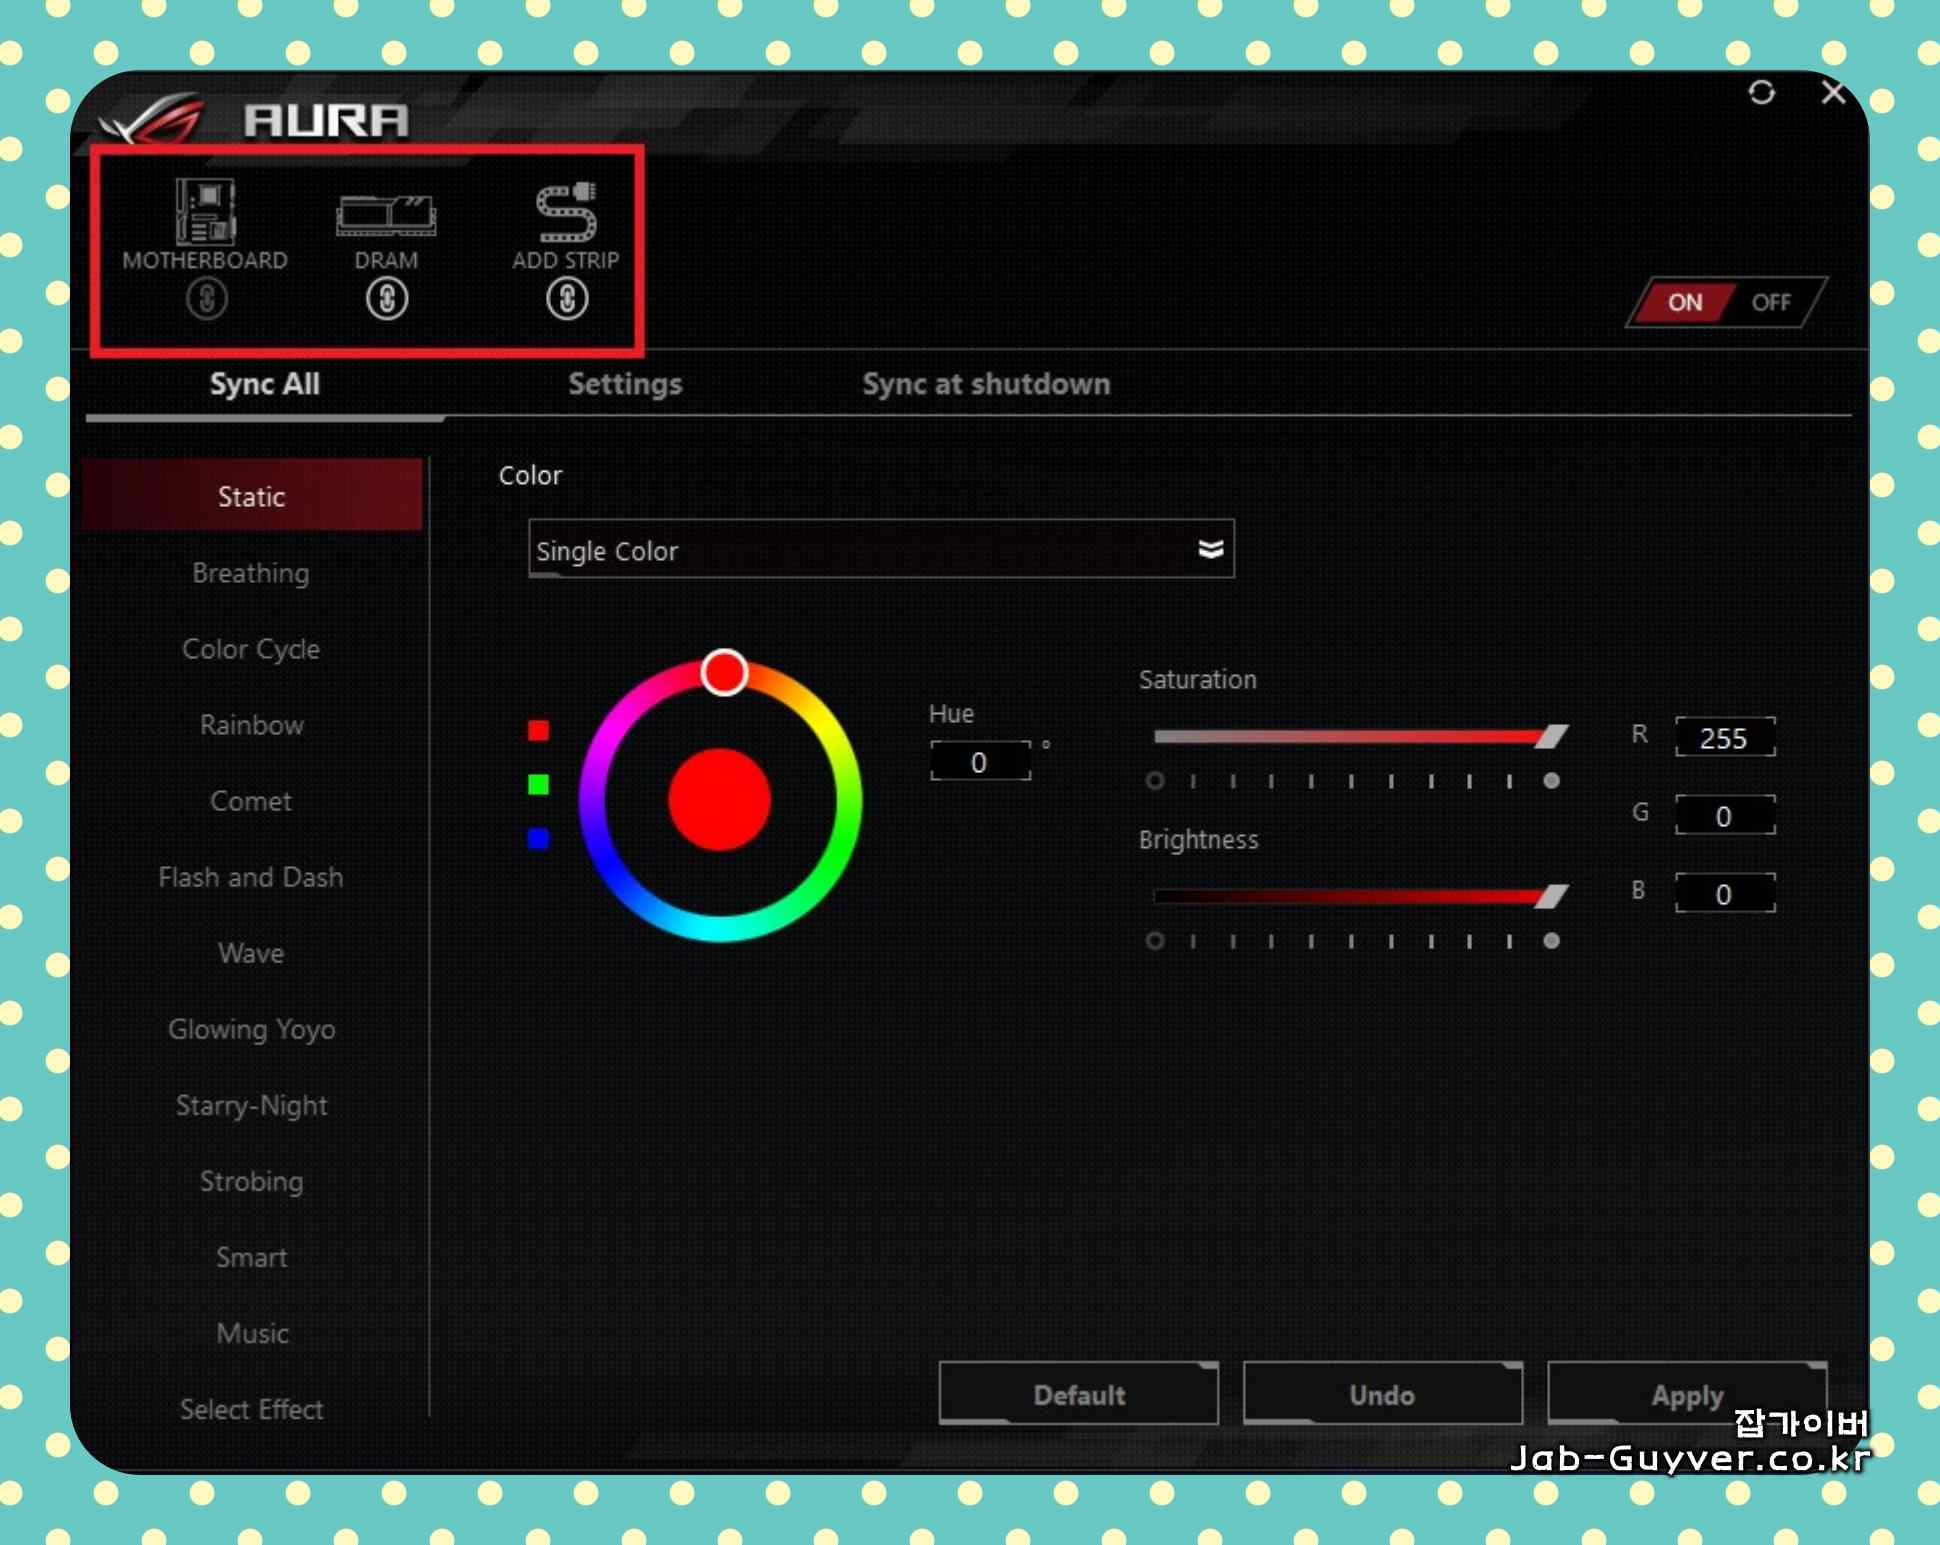Click the Default button
Viewport: 1940px width, 1545px height.
click(1078, 1394)
